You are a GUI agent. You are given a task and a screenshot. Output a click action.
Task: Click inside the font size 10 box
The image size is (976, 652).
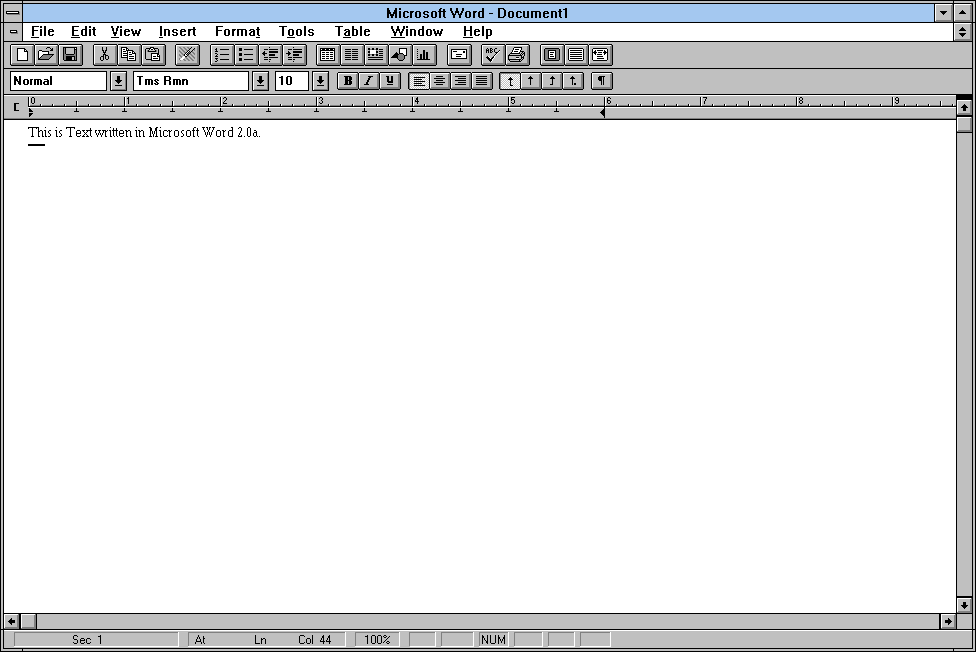[292, 81]
